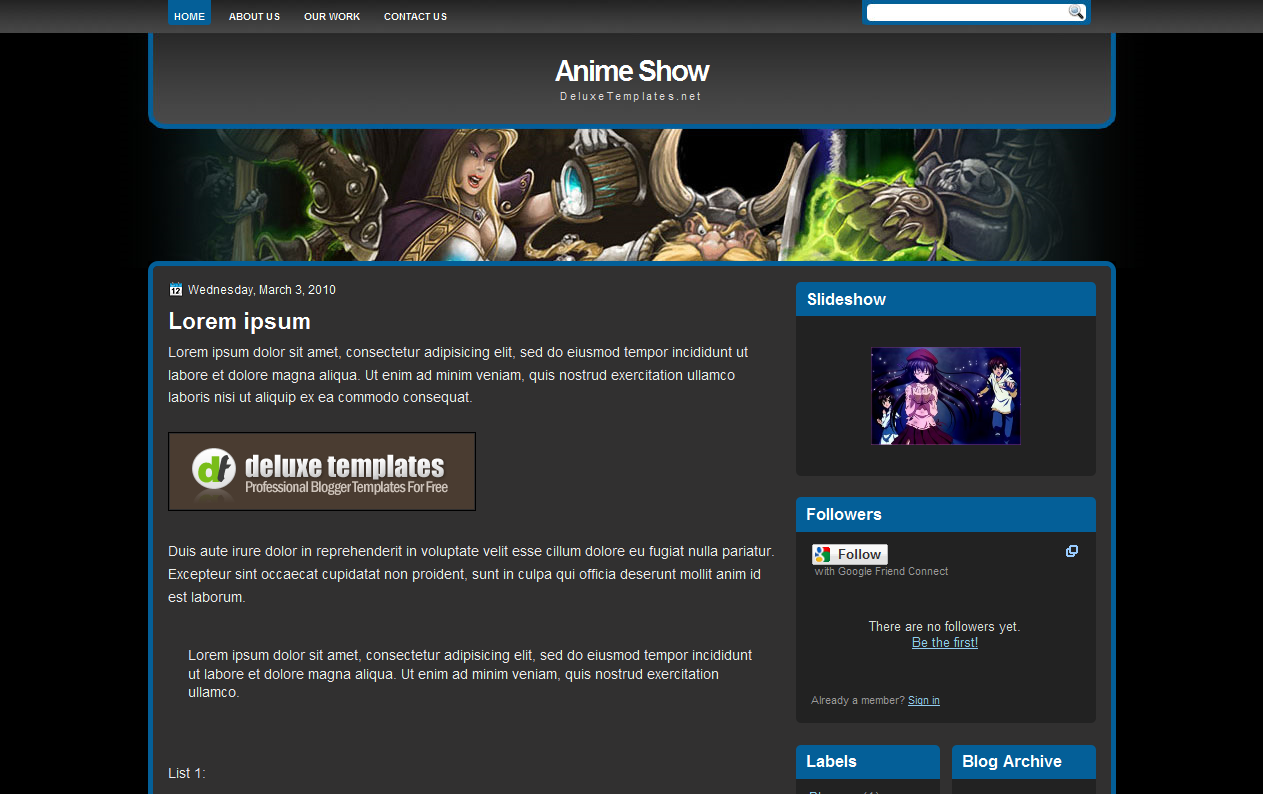Click the Slideshow widget header
The width and height of the screenshot is (1263, 794).
(946, 299)
